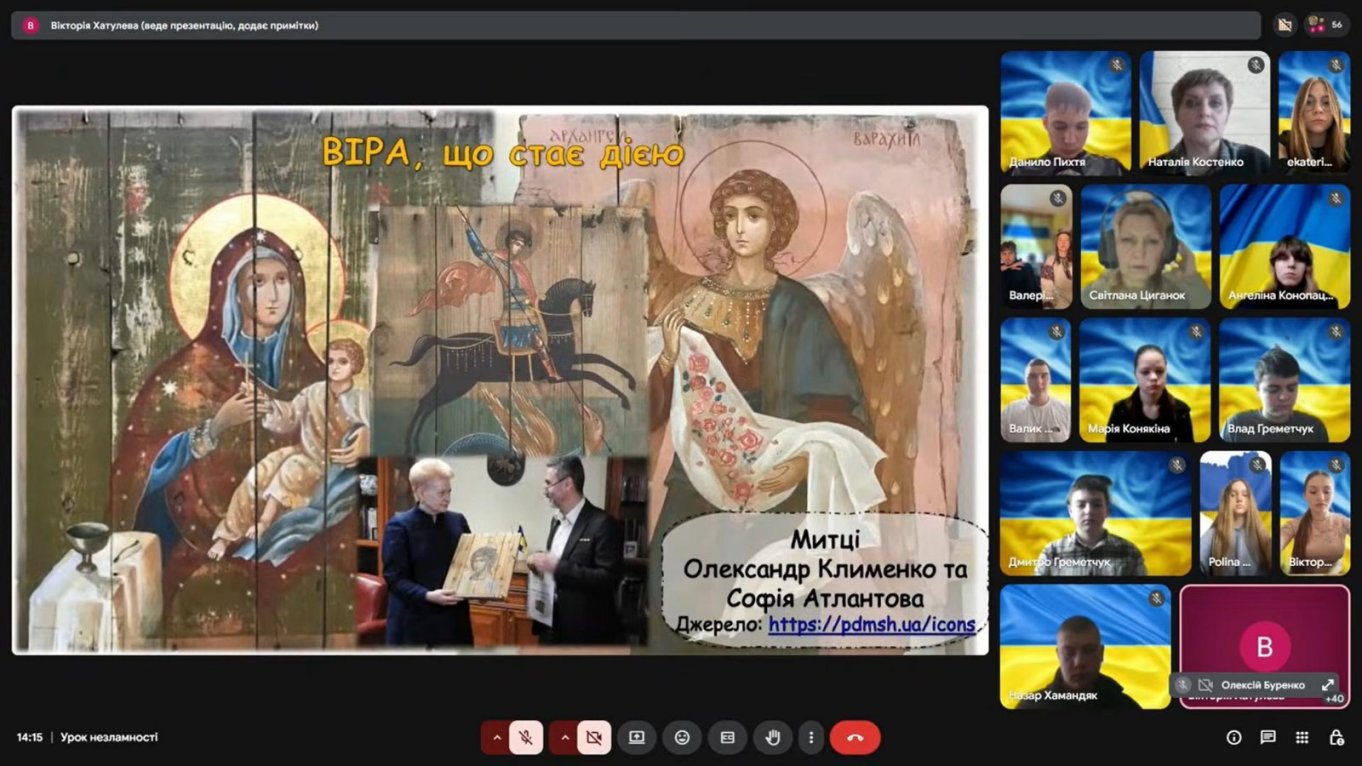The width and height of the screenshot is (1362, 766).
Task: Open participants list showing 56
Action: point(1327,25)
